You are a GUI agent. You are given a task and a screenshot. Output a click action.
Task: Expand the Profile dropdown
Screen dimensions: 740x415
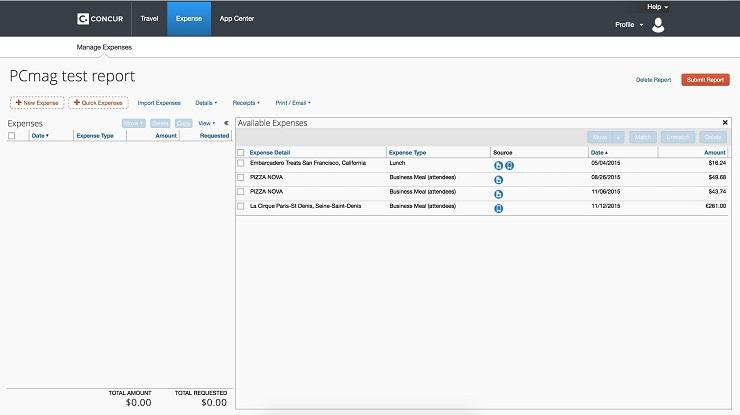(629, 25)
